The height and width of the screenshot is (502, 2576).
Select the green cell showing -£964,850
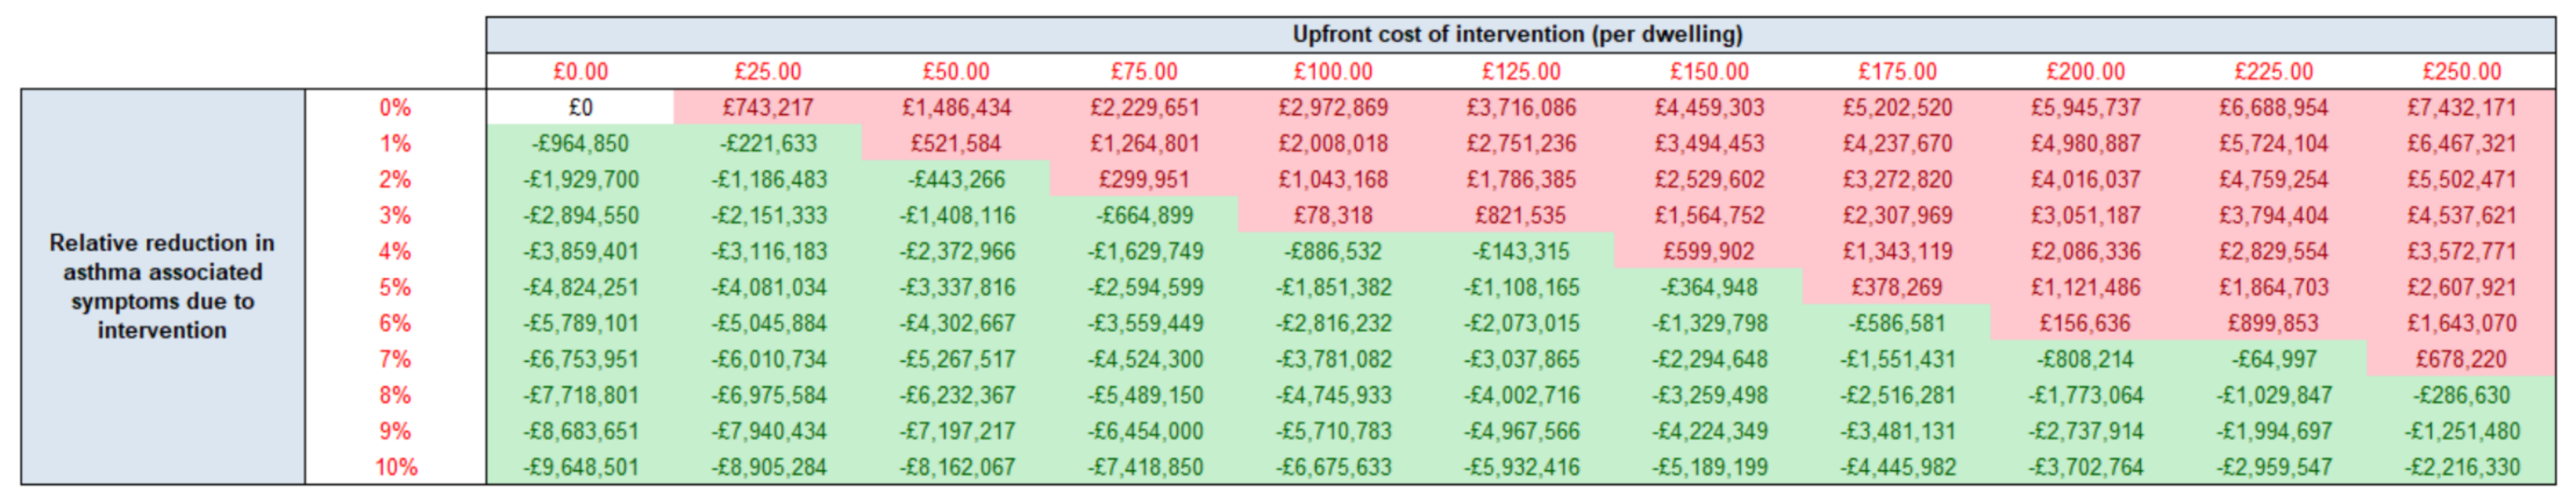point(580,143)
